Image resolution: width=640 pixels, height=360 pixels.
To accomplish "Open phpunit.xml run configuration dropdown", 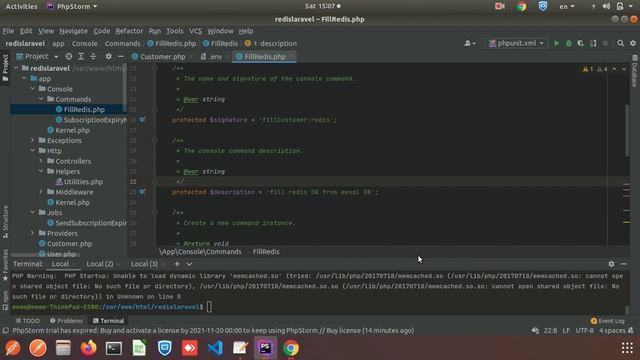I will [x=516, y=43].
